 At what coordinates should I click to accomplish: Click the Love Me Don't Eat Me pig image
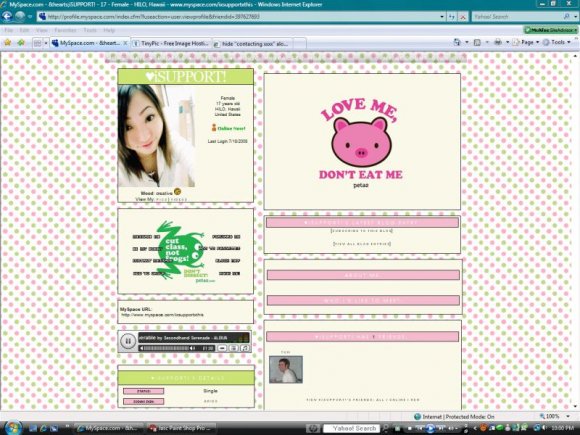coord(361,142)
